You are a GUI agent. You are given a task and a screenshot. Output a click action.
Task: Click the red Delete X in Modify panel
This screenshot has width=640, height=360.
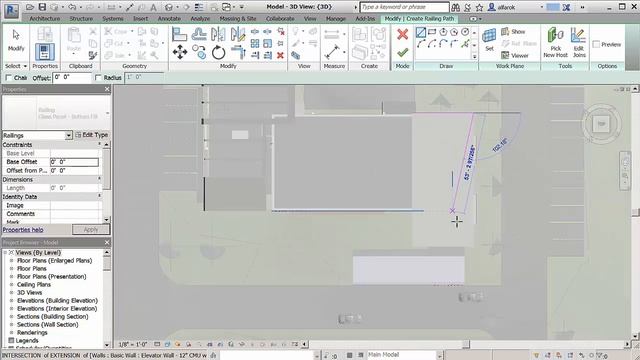[x=280, y=55]
